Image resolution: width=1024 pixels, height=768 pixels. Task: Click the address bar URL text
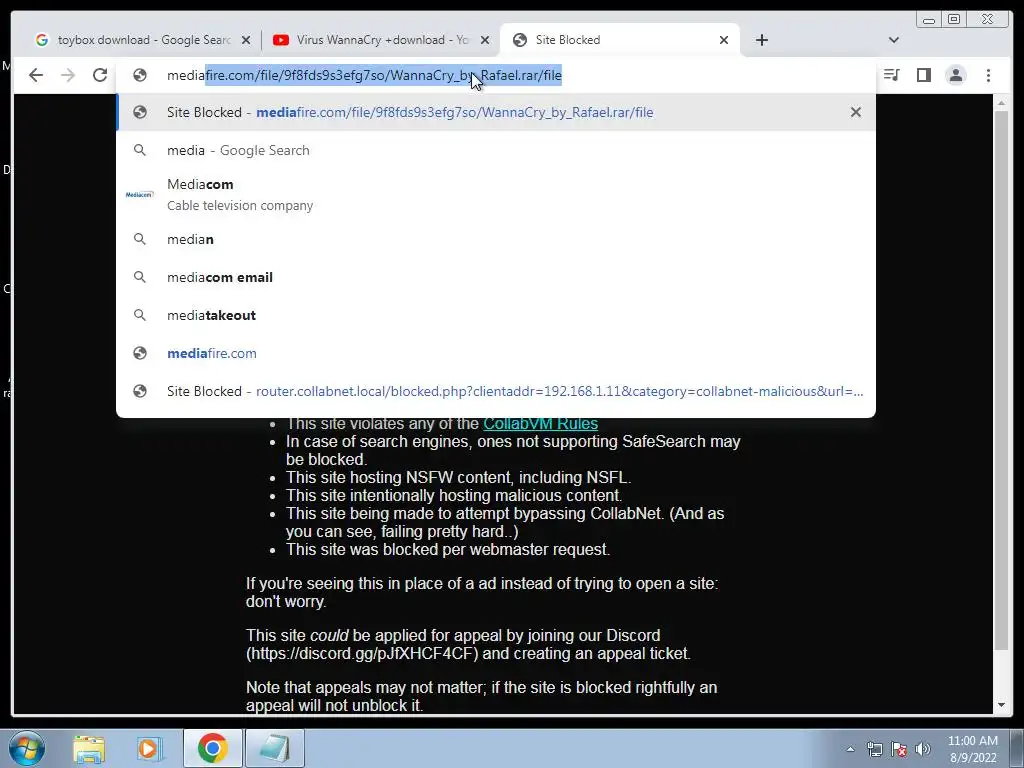[x=364, y=76]
